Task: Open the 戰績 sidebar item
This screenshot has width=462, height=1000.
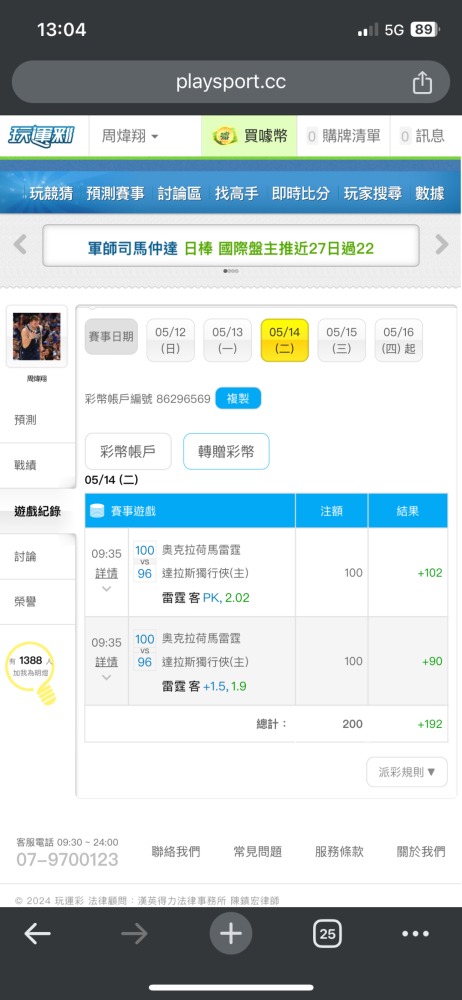Action: coord(38,466)
